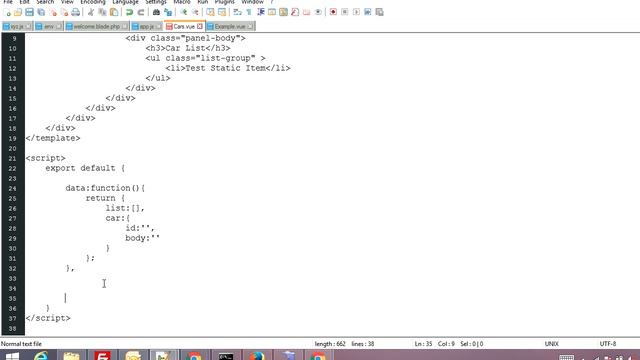
Task: Click the 'export default {' code line
Action: [85, 168]
